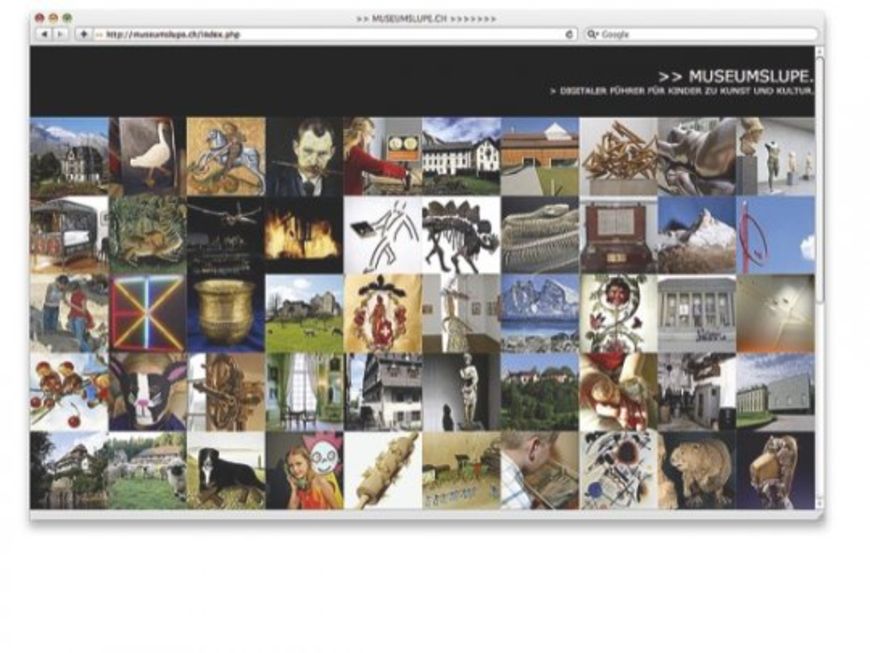Open the modern grey museum building thumbnail
The height and width of the screenshot is (653, 870).
coord(776,392)
